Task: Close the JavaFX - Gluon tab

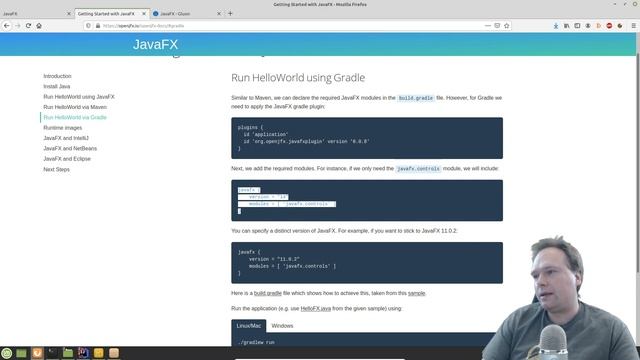Action: pyautogui.click(x=219, y=13)
